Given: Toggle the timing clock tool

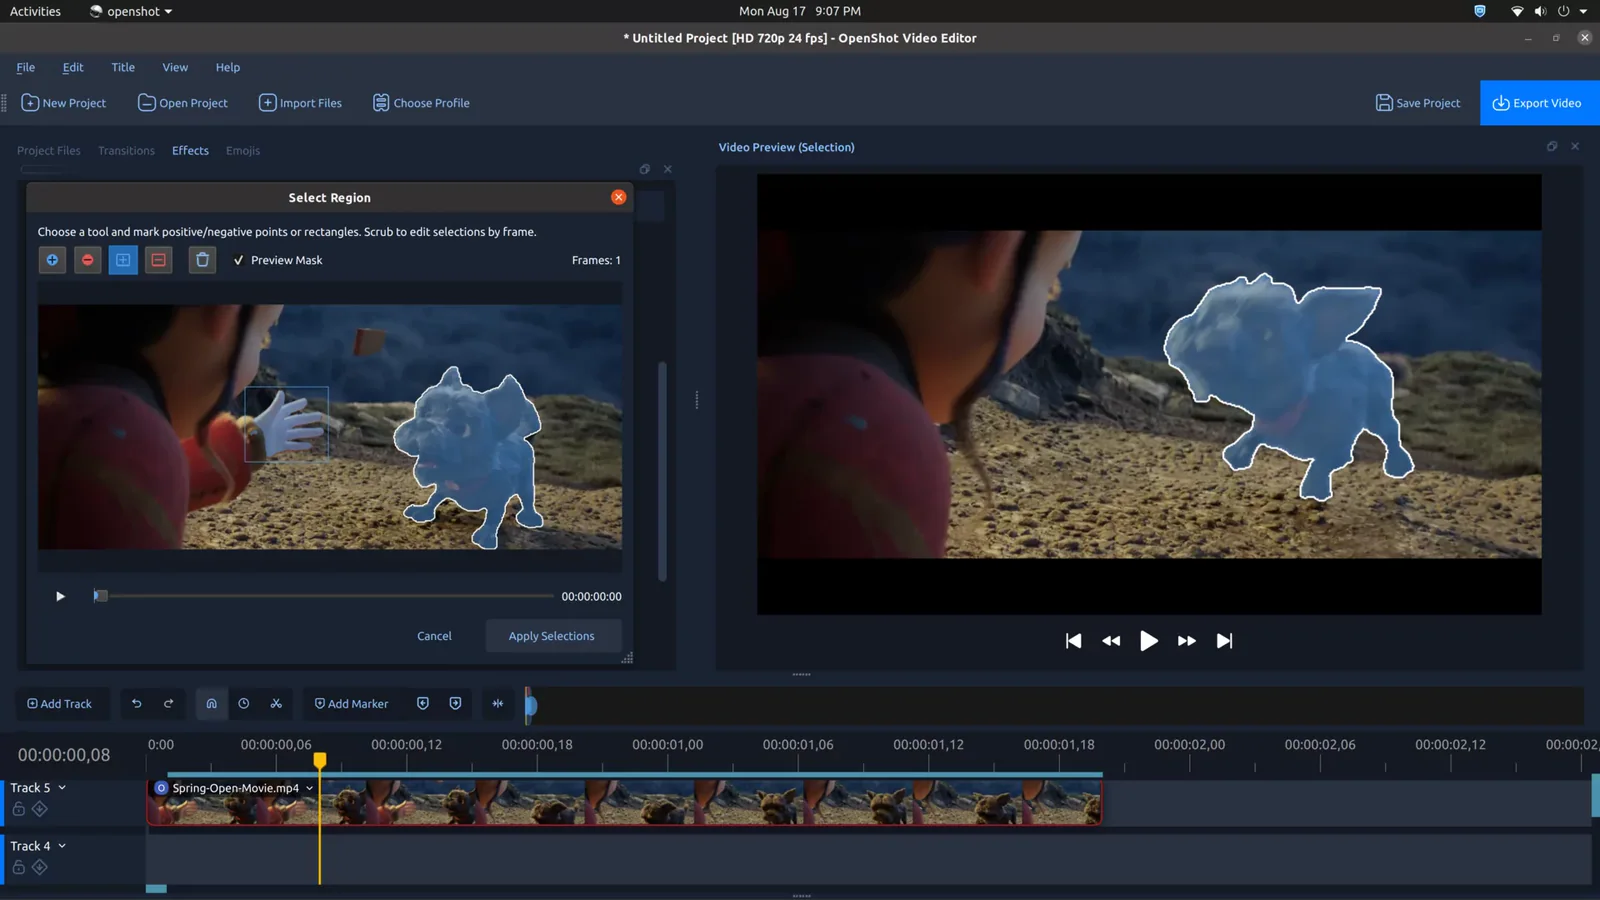Looking at the screenshot, I should 244,704.
